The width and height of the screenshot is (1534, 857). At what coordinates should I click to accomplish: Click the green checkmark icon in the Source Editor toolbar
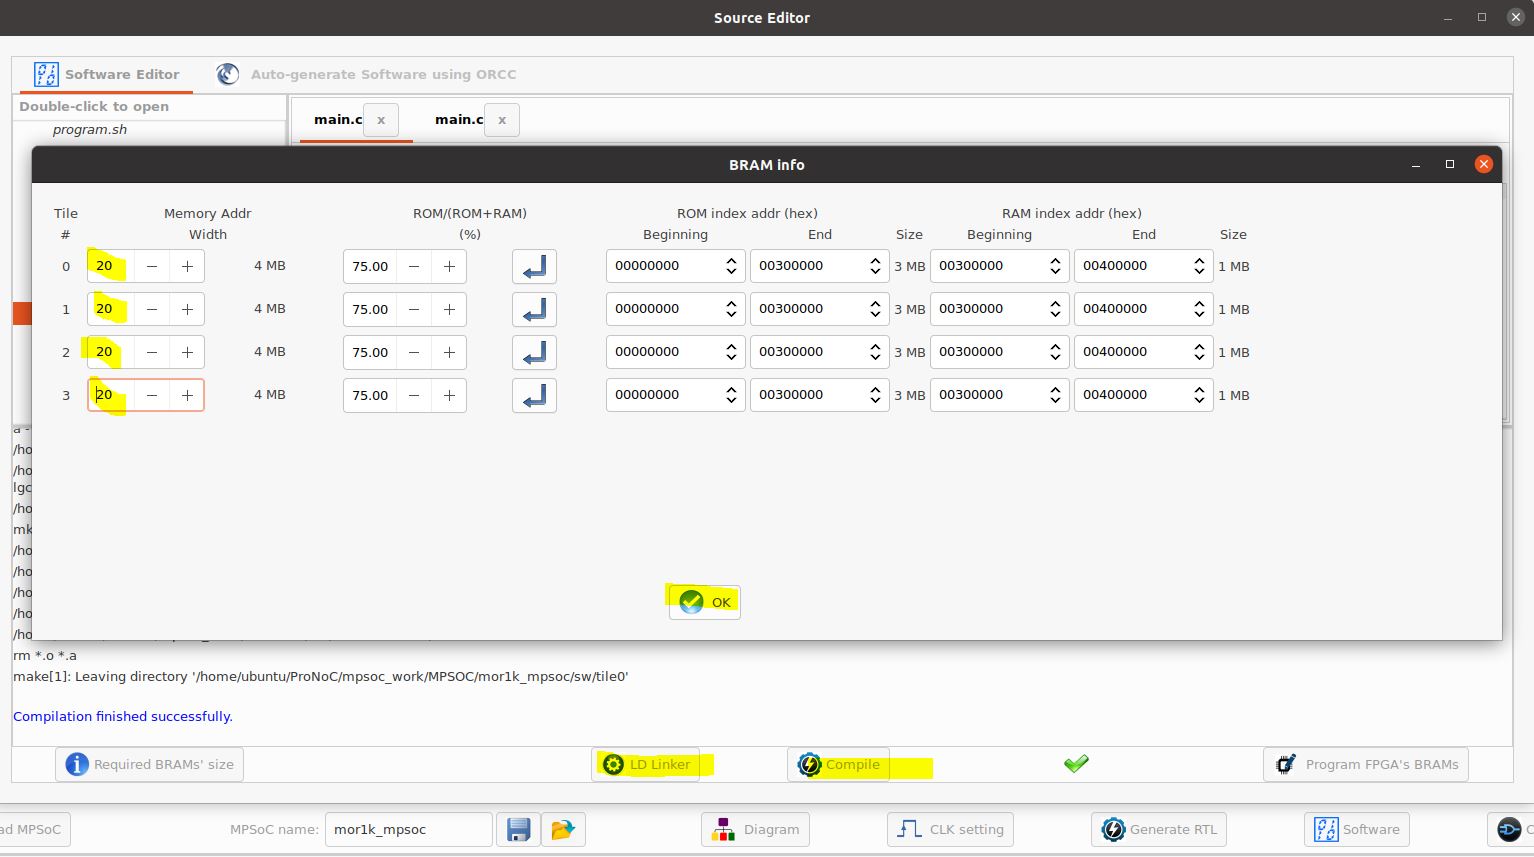[x=1076, y=764]
